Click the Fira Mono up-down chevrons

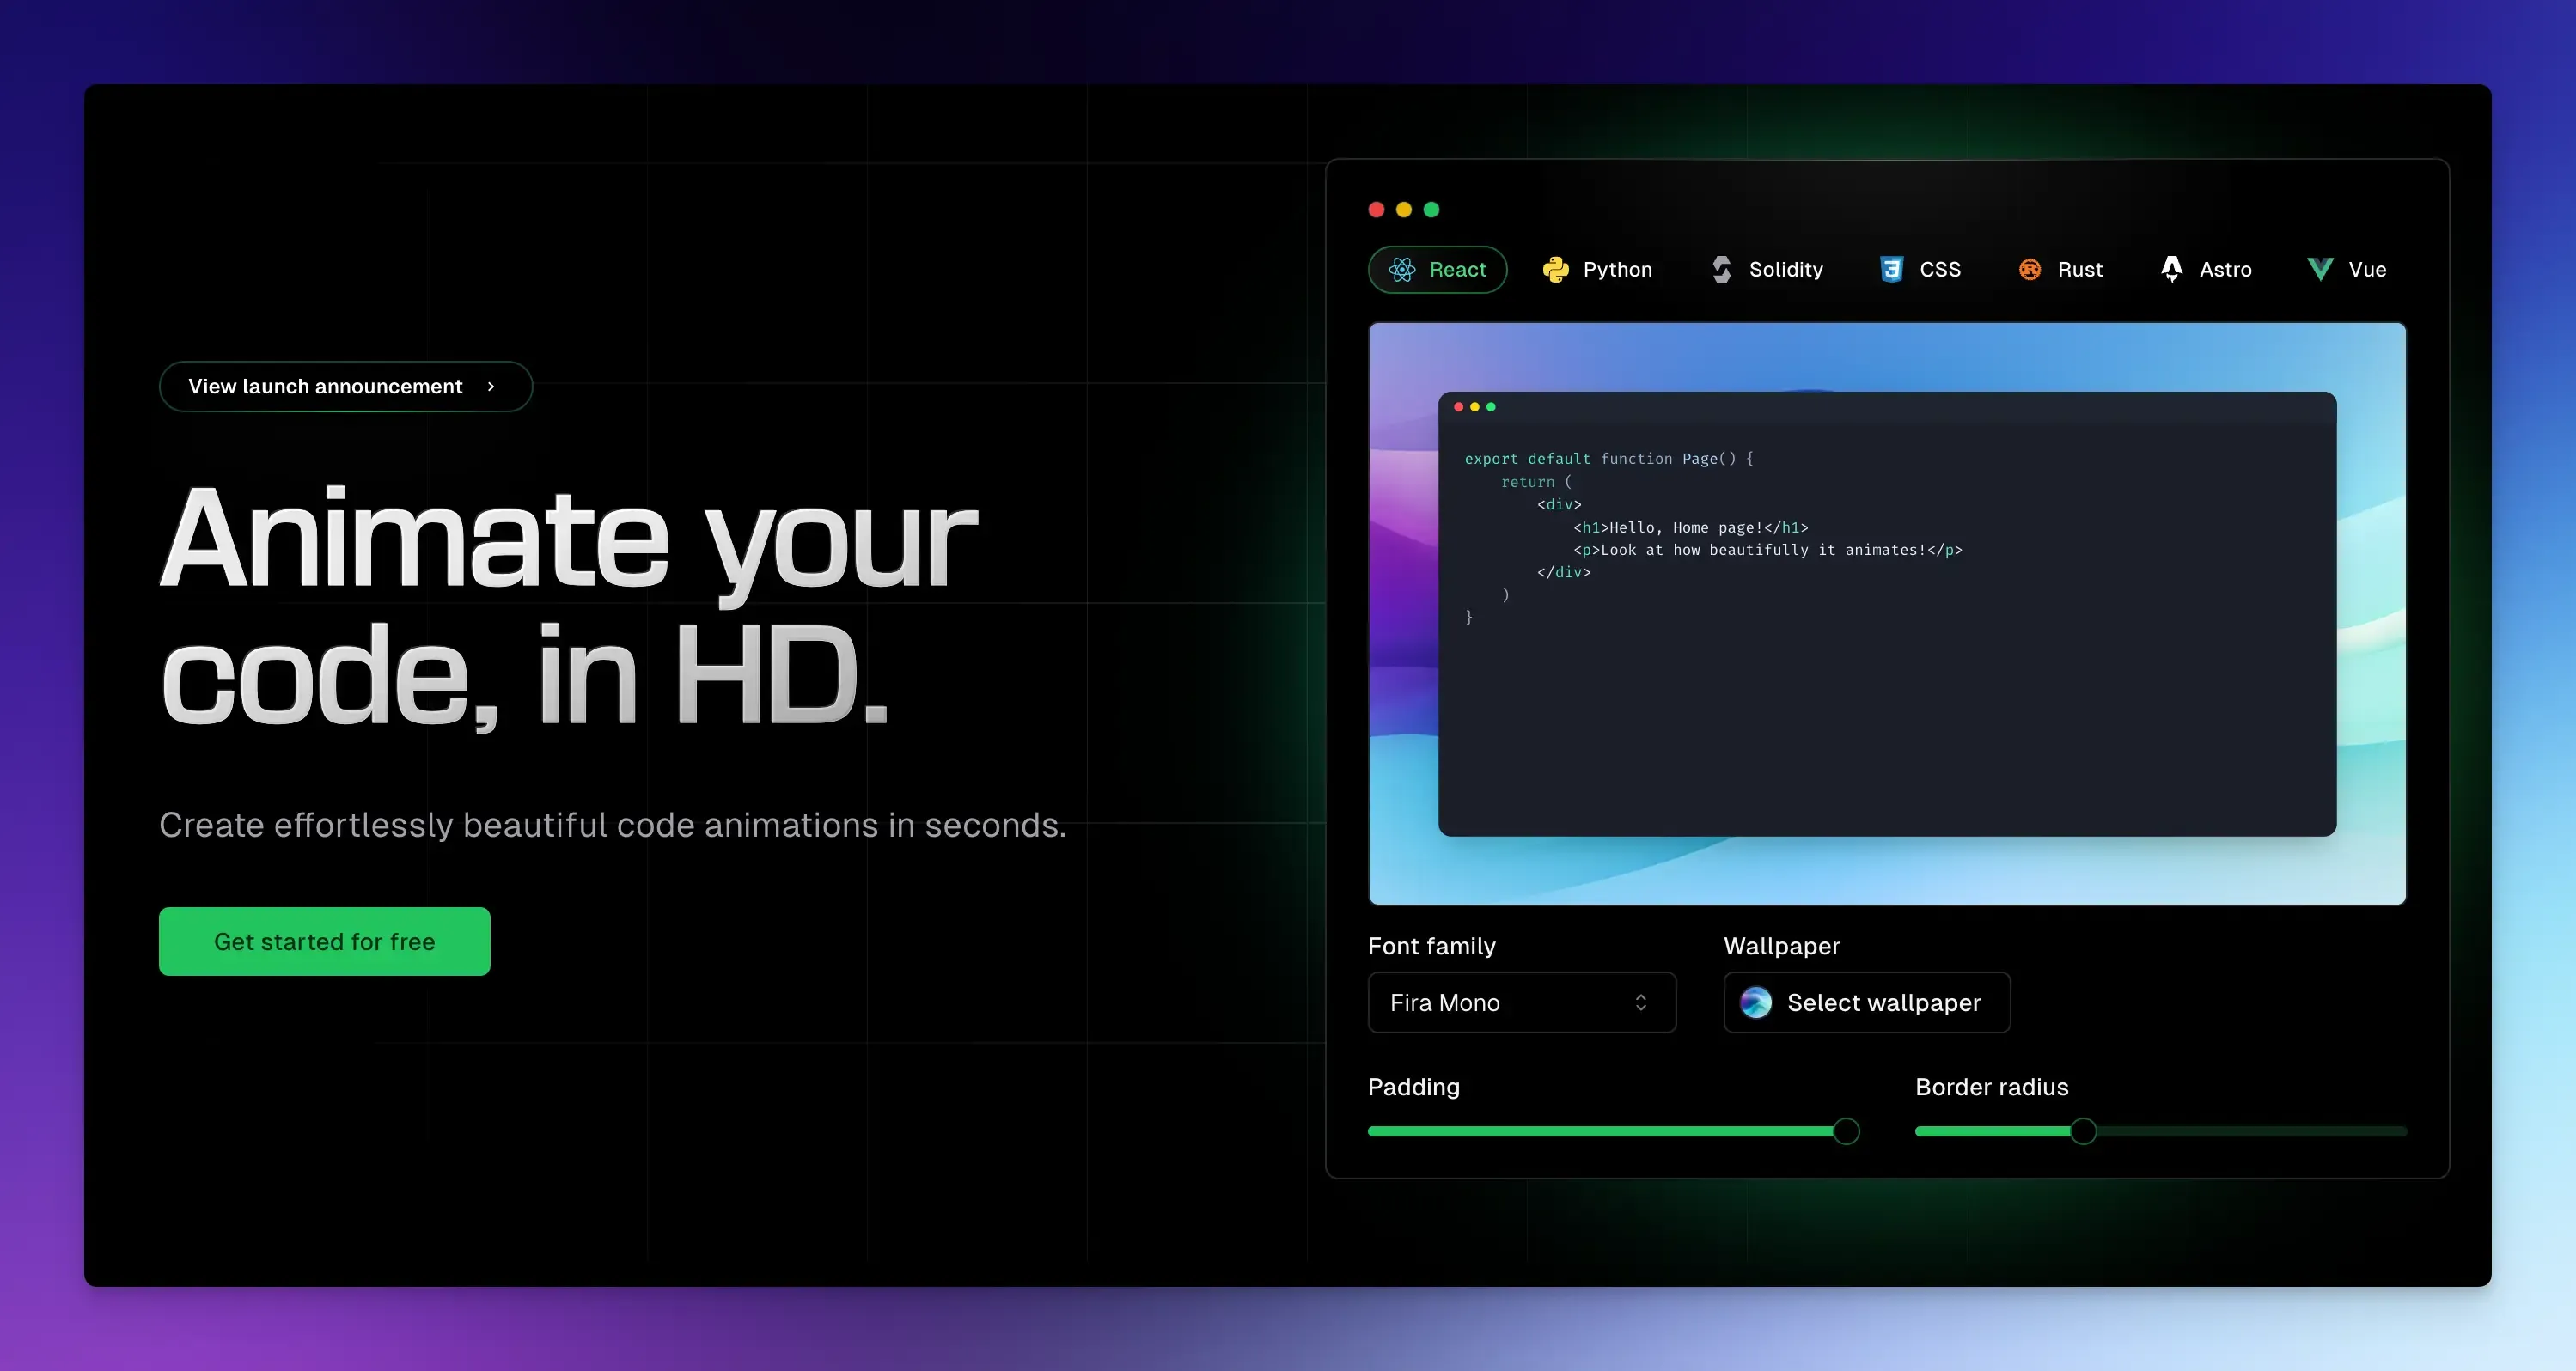[1641, 1002]
